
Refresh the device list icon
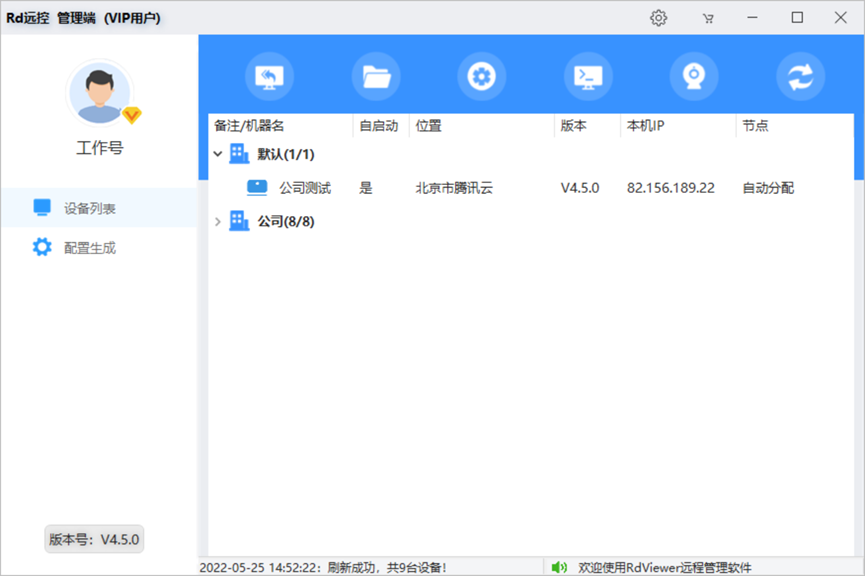(x=800, y=76)
